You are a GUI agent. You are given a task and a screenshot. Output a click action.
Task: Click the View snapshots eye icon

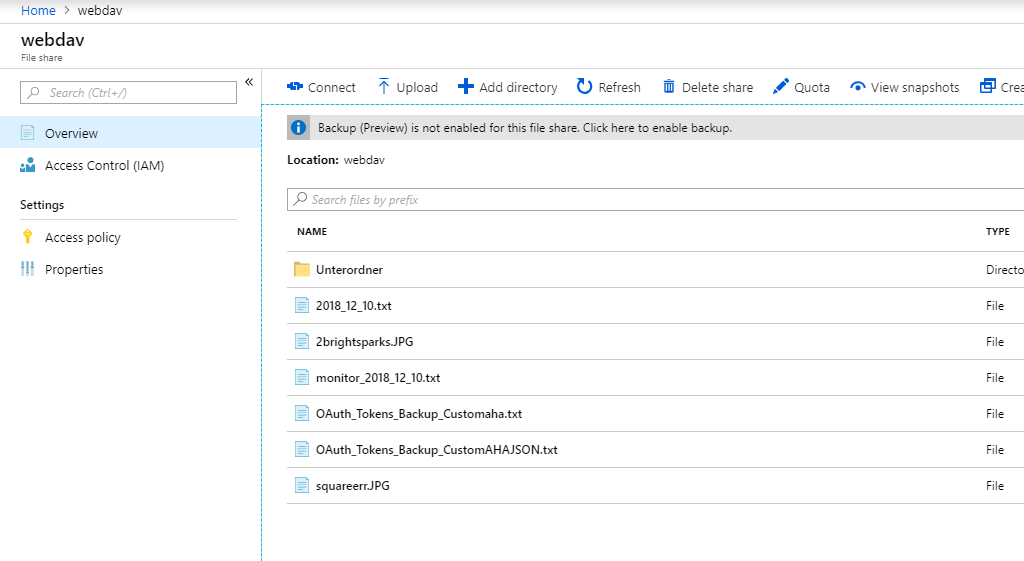click(x=857, y=87)
